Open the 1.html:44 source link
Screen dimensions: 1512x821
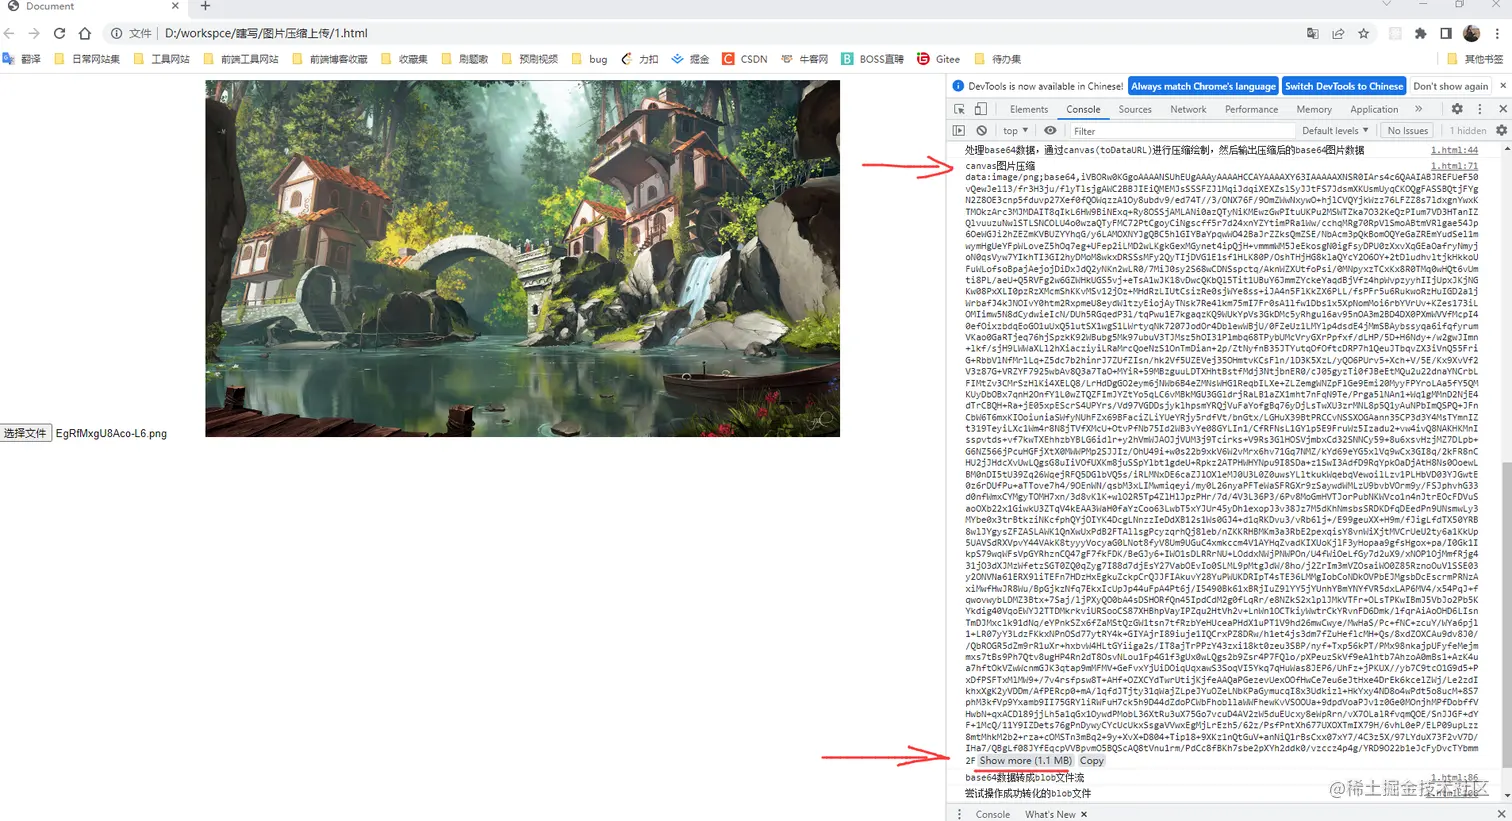[1454, 150]
